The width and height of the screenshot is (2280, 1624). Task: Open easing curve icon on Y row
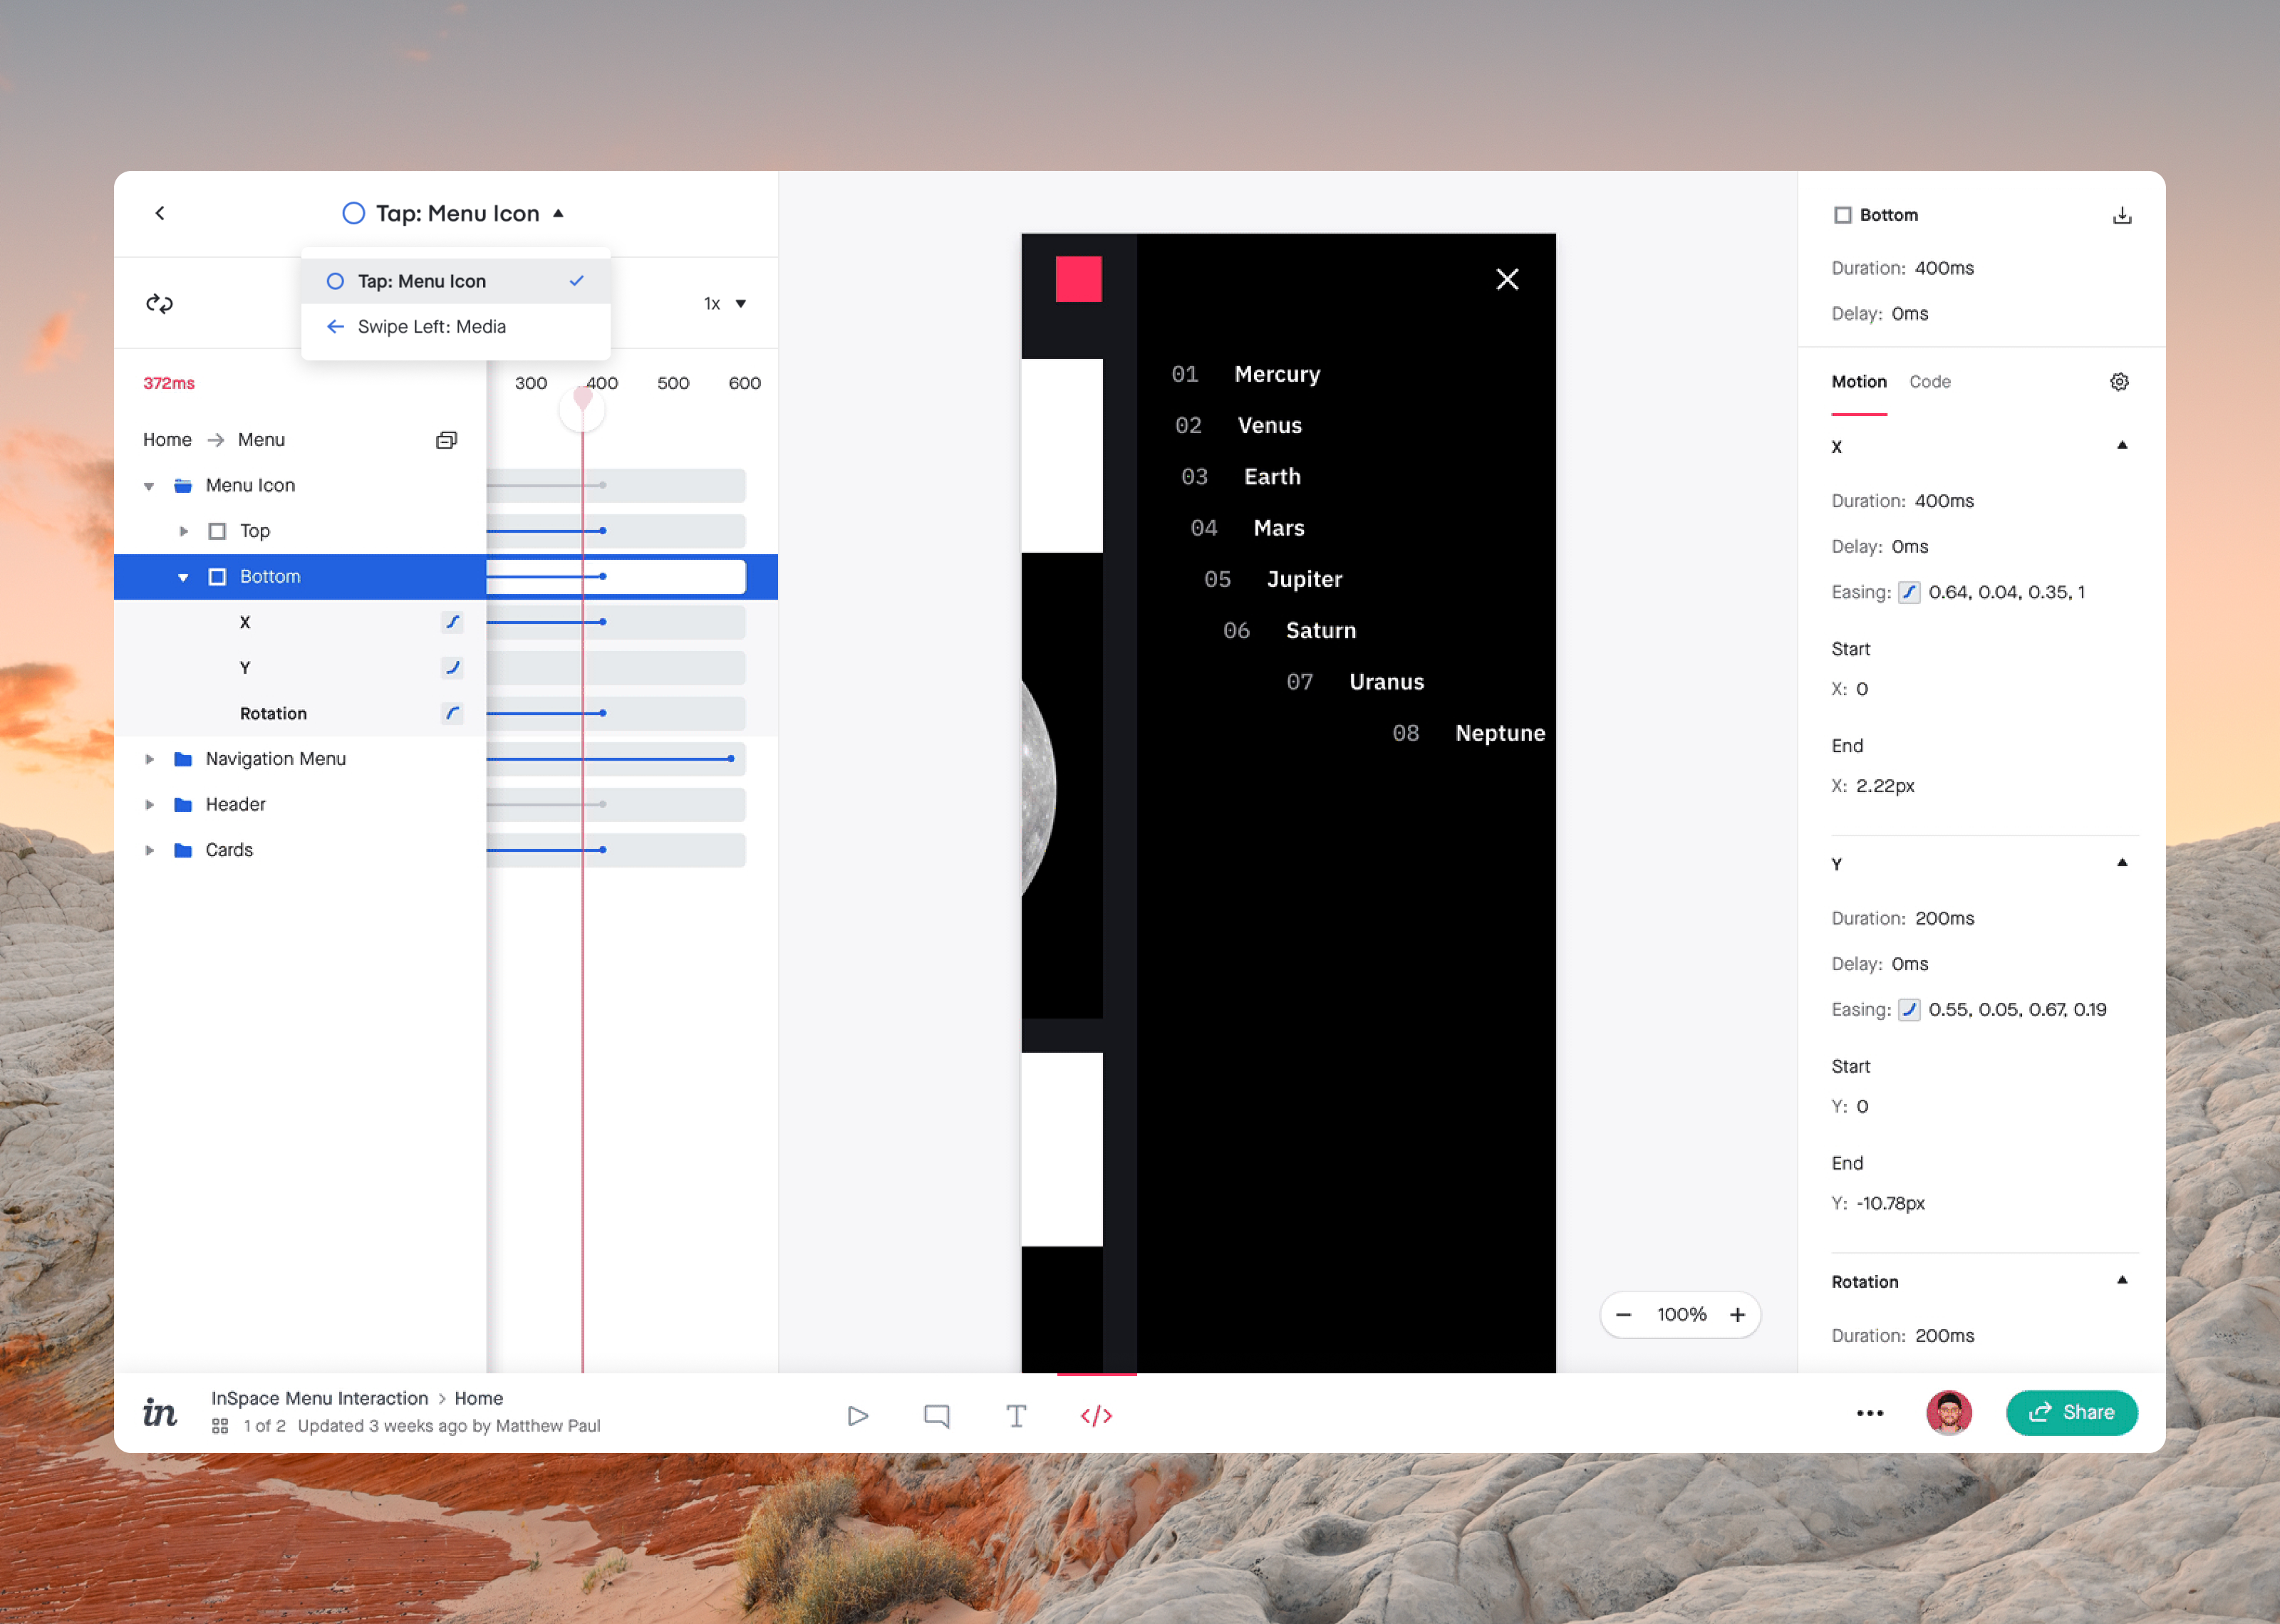[452, 667]
